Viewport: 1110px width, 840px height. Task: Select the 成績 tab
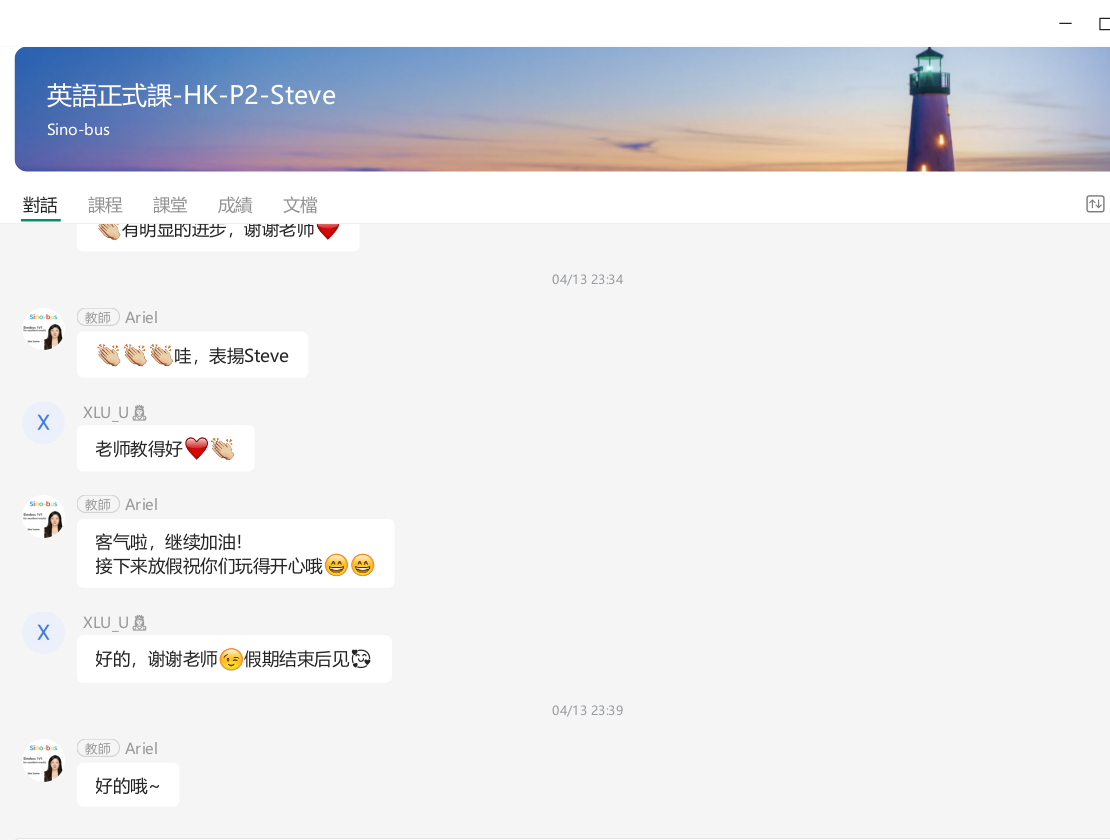235,205
